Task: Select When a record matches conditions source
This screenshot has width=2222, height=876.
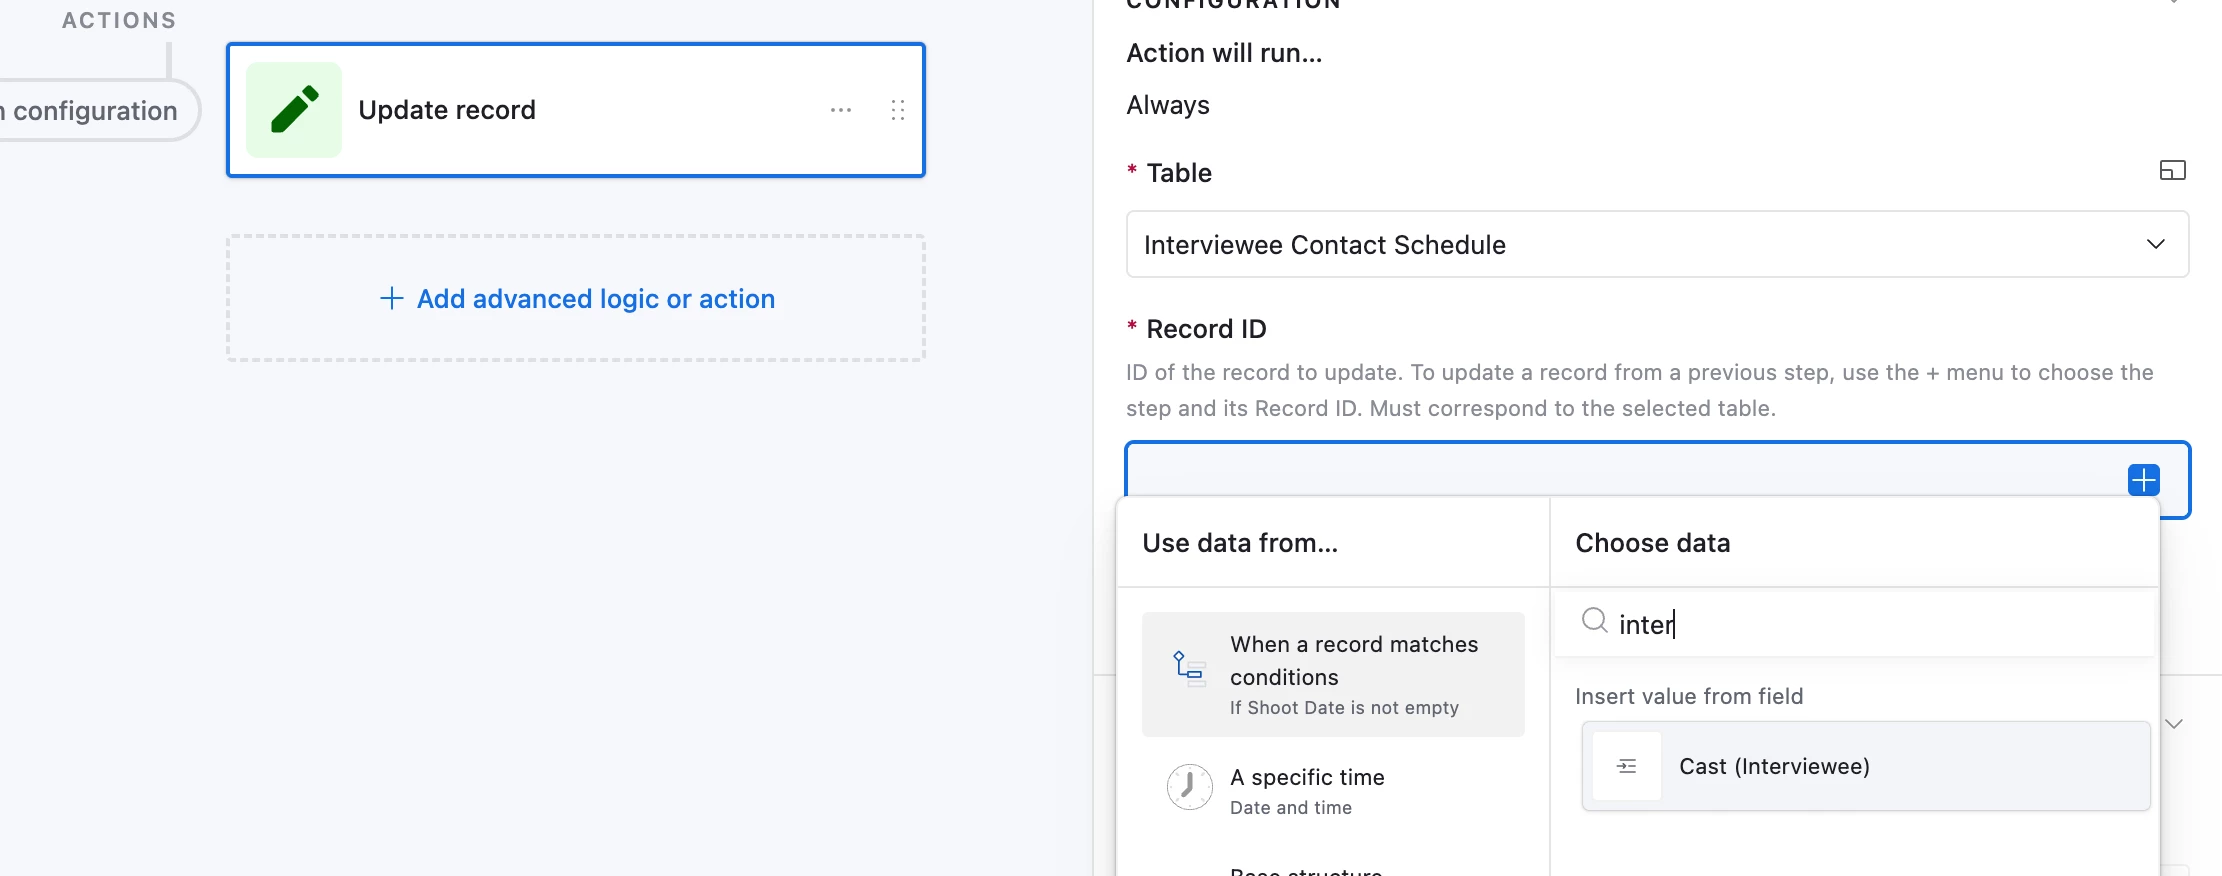Action: tap(1353, 674)
